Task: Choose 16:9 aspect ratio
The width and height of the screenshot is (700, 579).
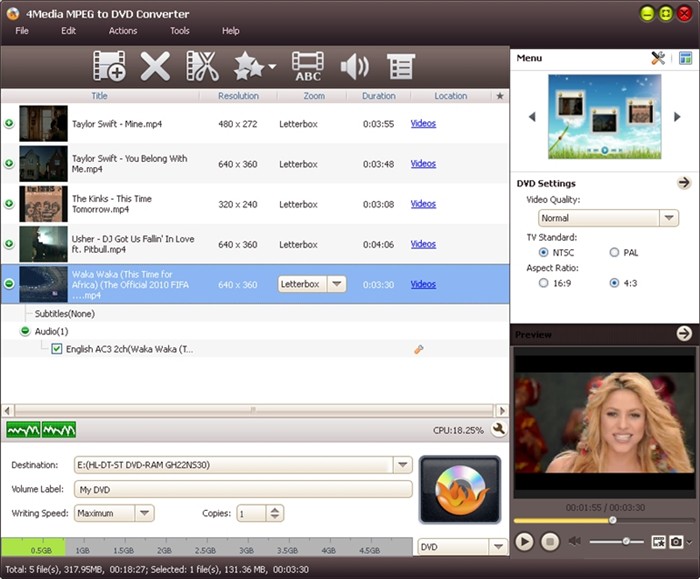Action: click(x=543, y=283)
